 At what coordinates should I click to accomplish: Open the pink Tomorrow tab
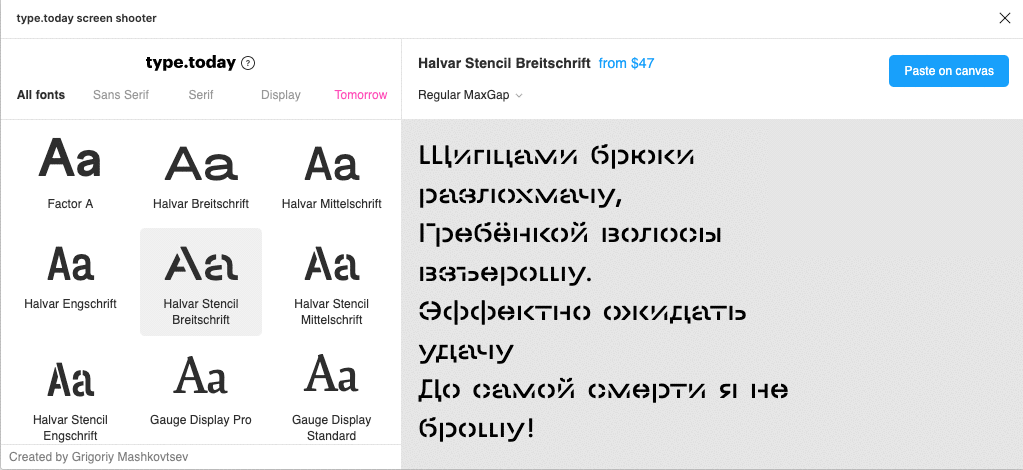[361, 95]
